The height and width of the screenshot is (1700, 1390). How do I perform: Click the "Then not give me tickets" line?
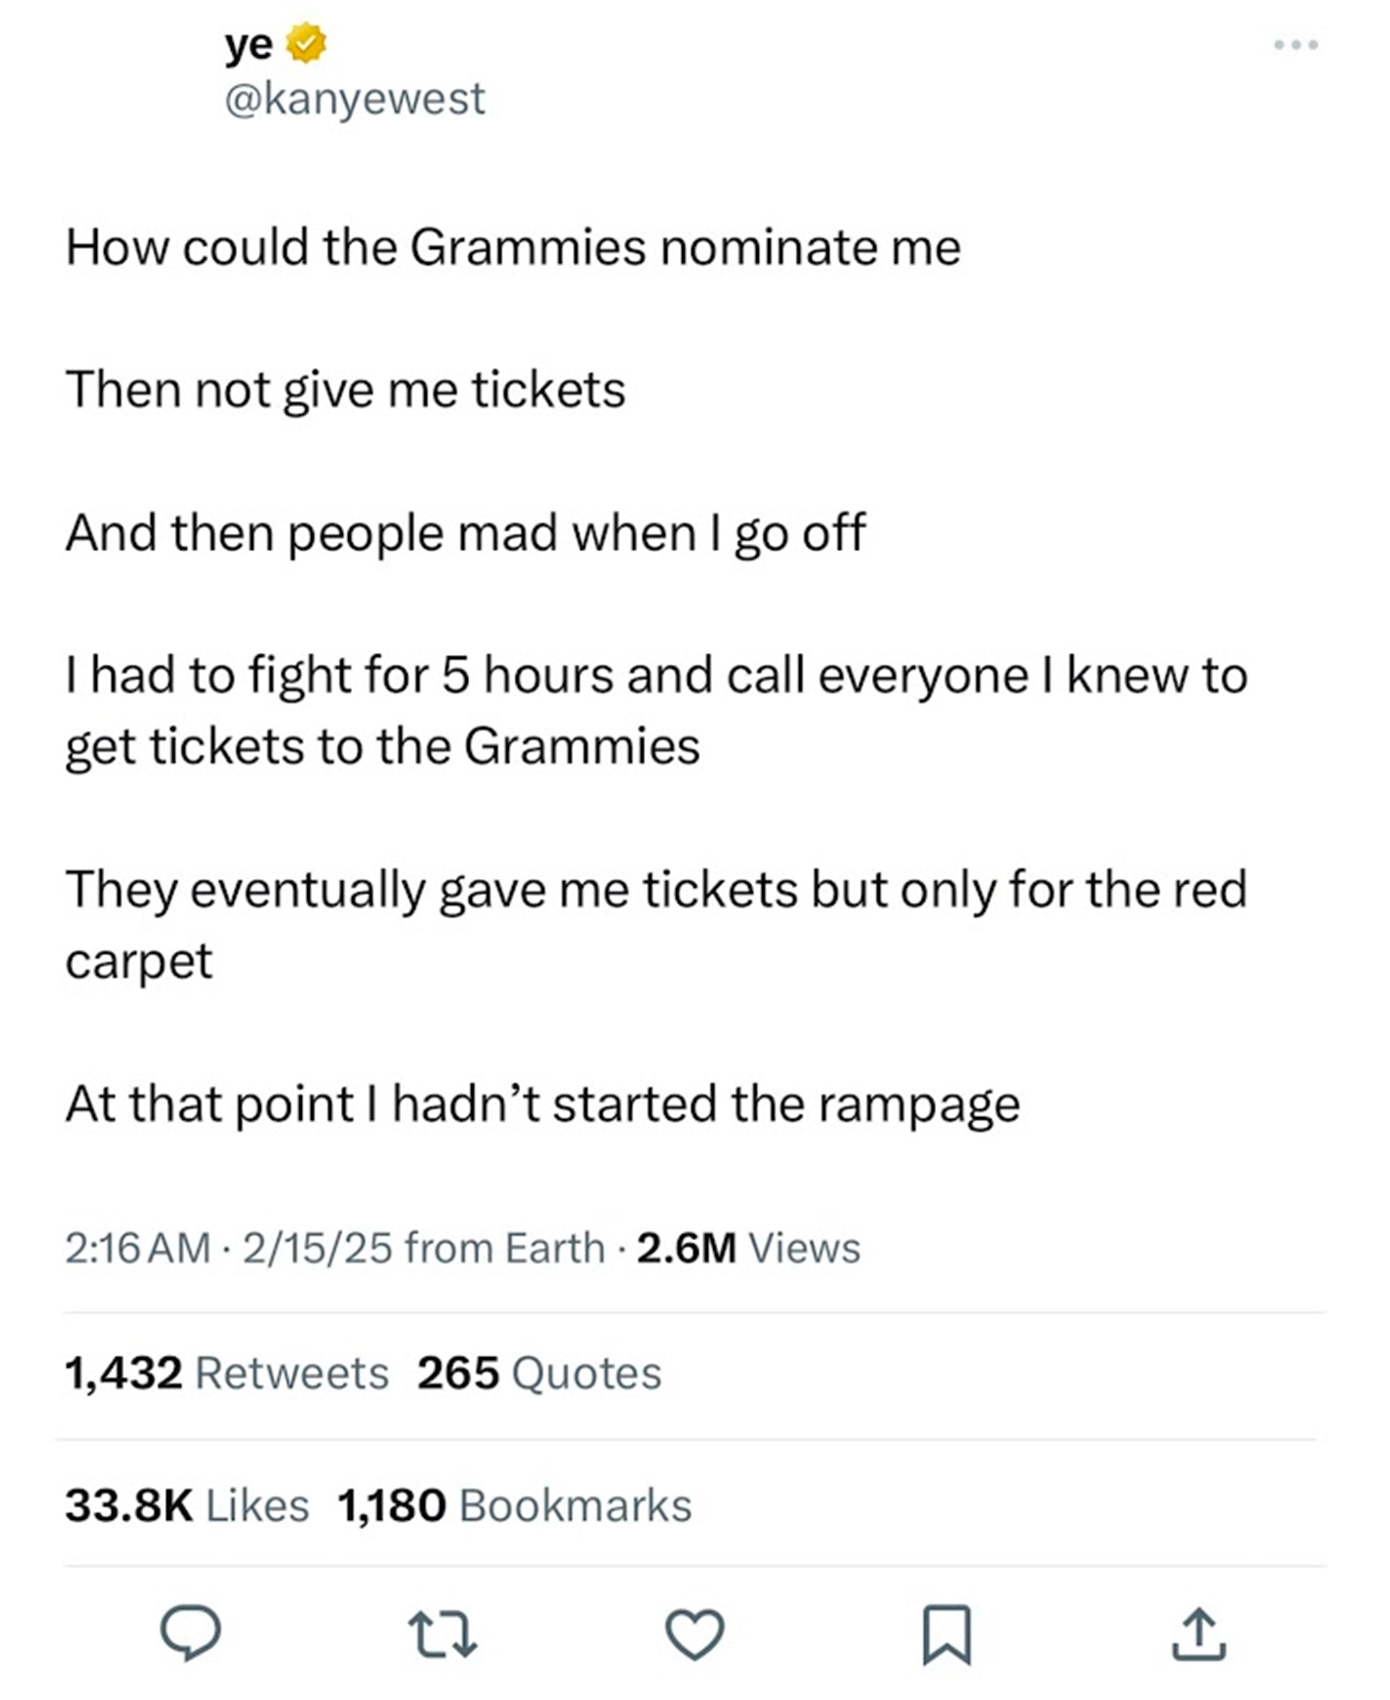345,389
